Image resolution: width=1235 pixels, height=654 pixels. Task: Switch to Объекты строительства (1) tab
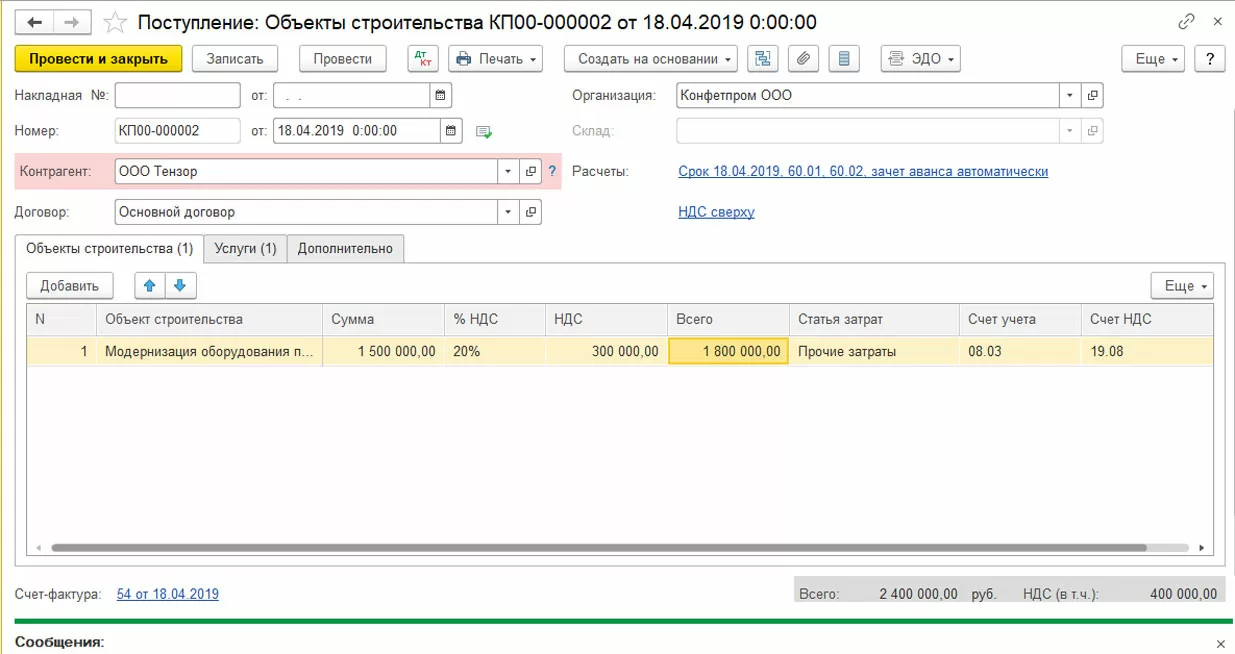tap(110, 248)
